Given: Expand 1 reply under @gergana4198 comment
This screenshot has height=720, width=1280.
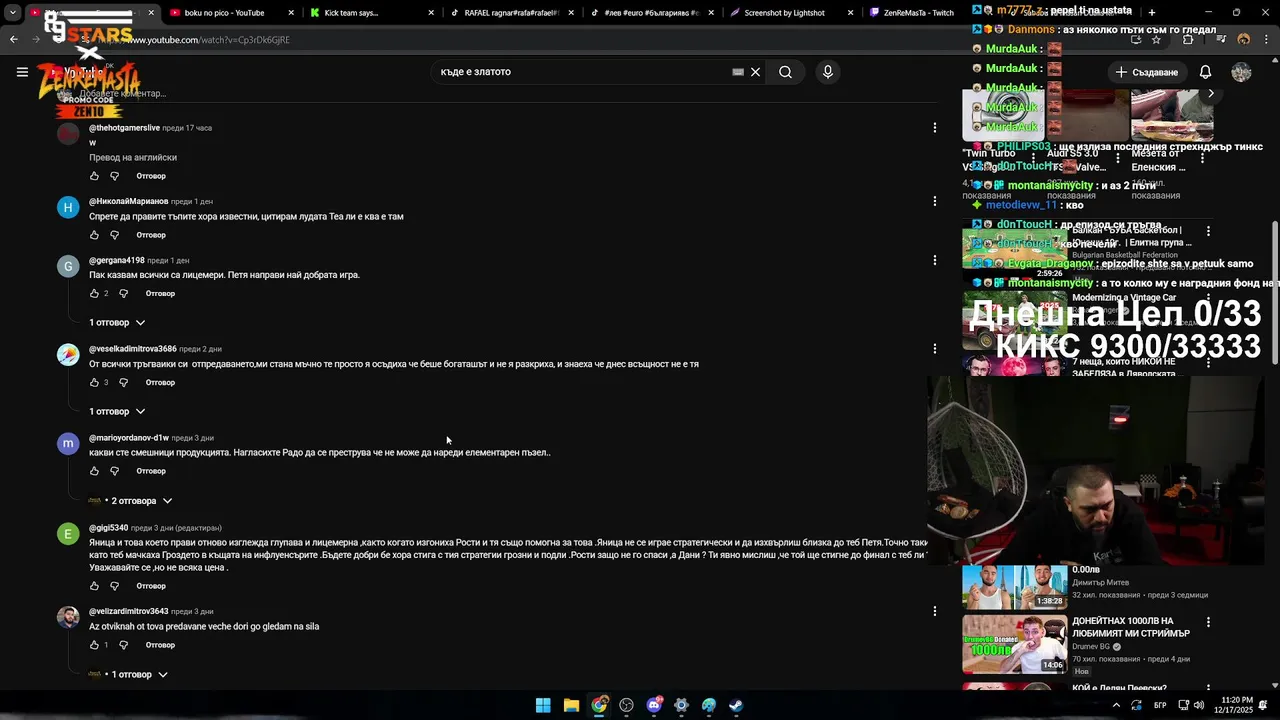Looking at the screenshot, I should pos(117,323).
